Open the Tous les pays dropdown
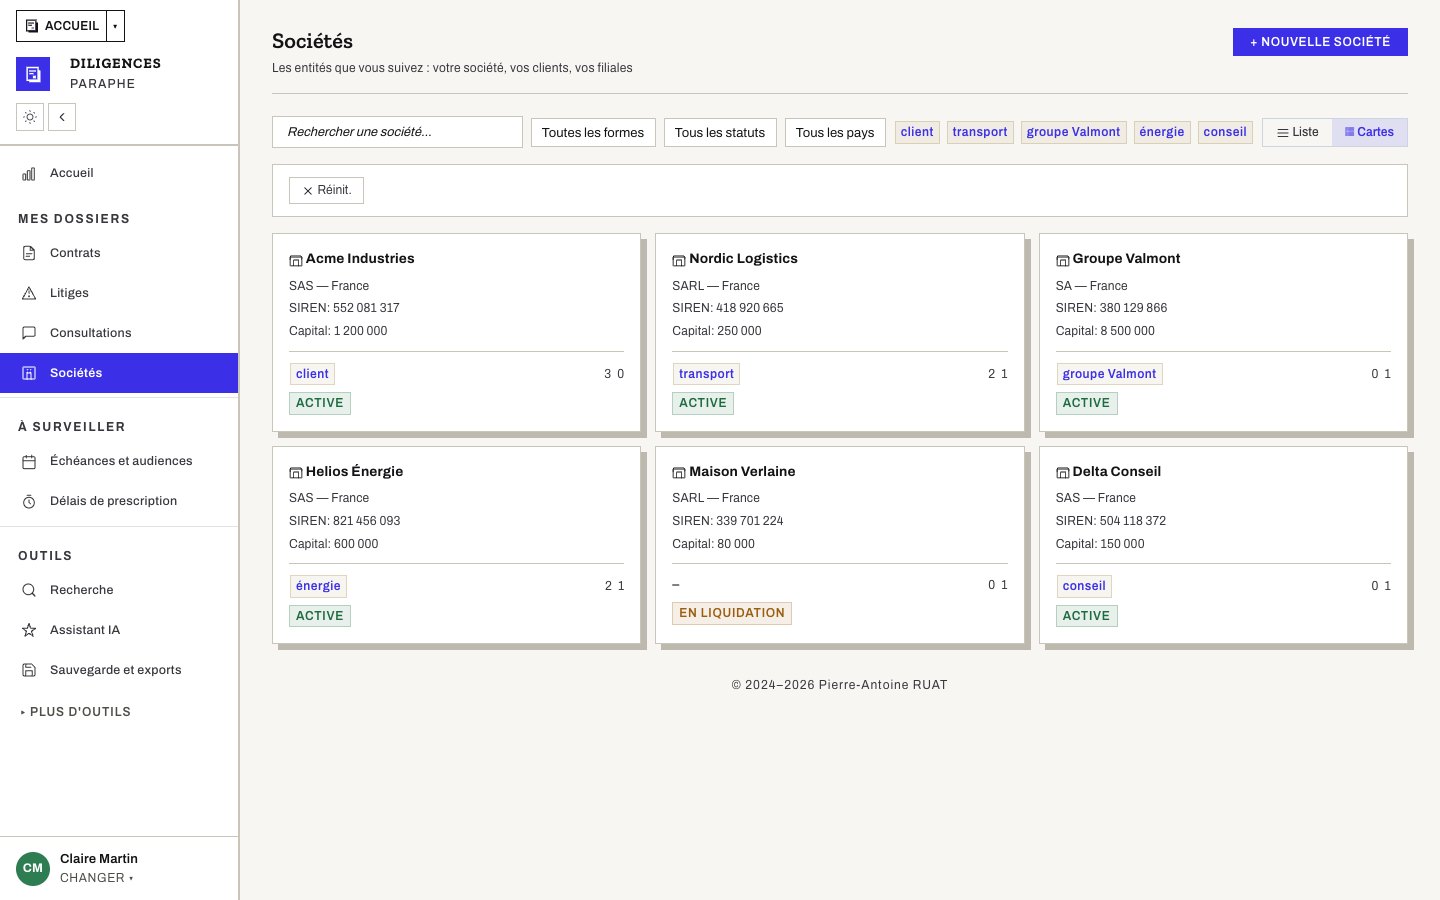The height and width of the screenshot is (900, 1440). coord(835,132)
